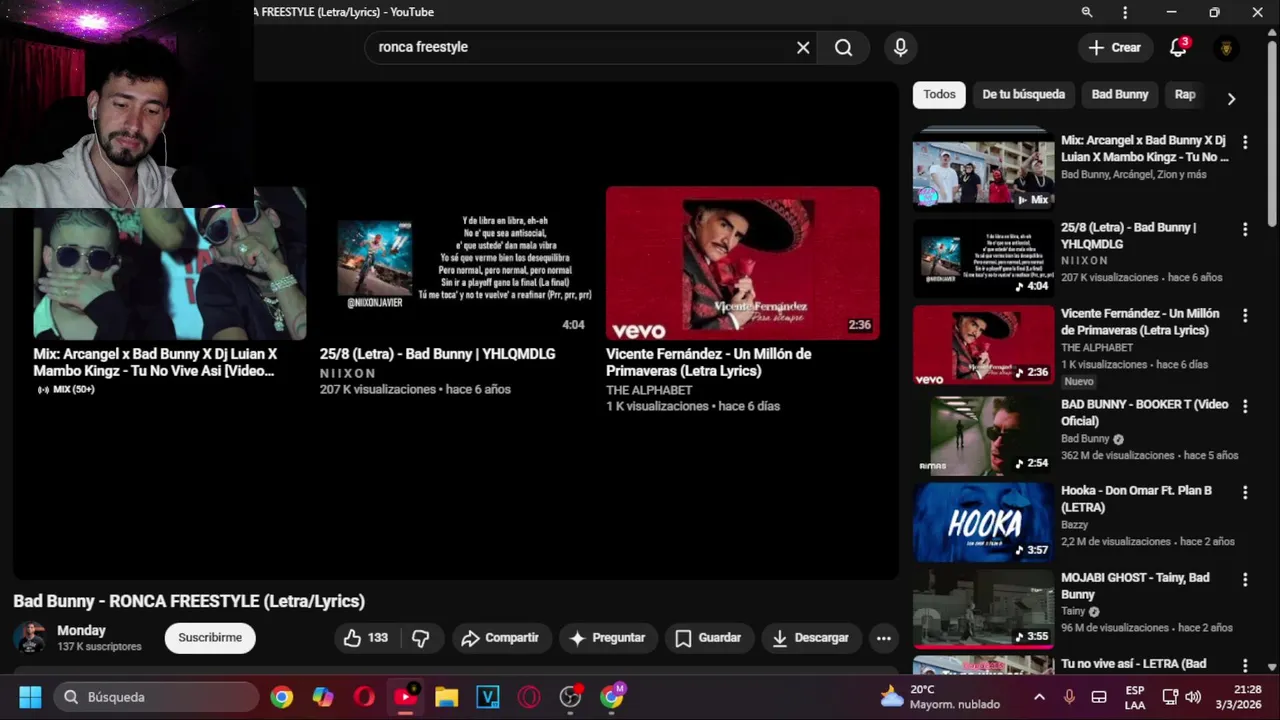Open options menu for Hooka - Don Omar video
Screen dimensions: 1280x720
[1245, 492]
